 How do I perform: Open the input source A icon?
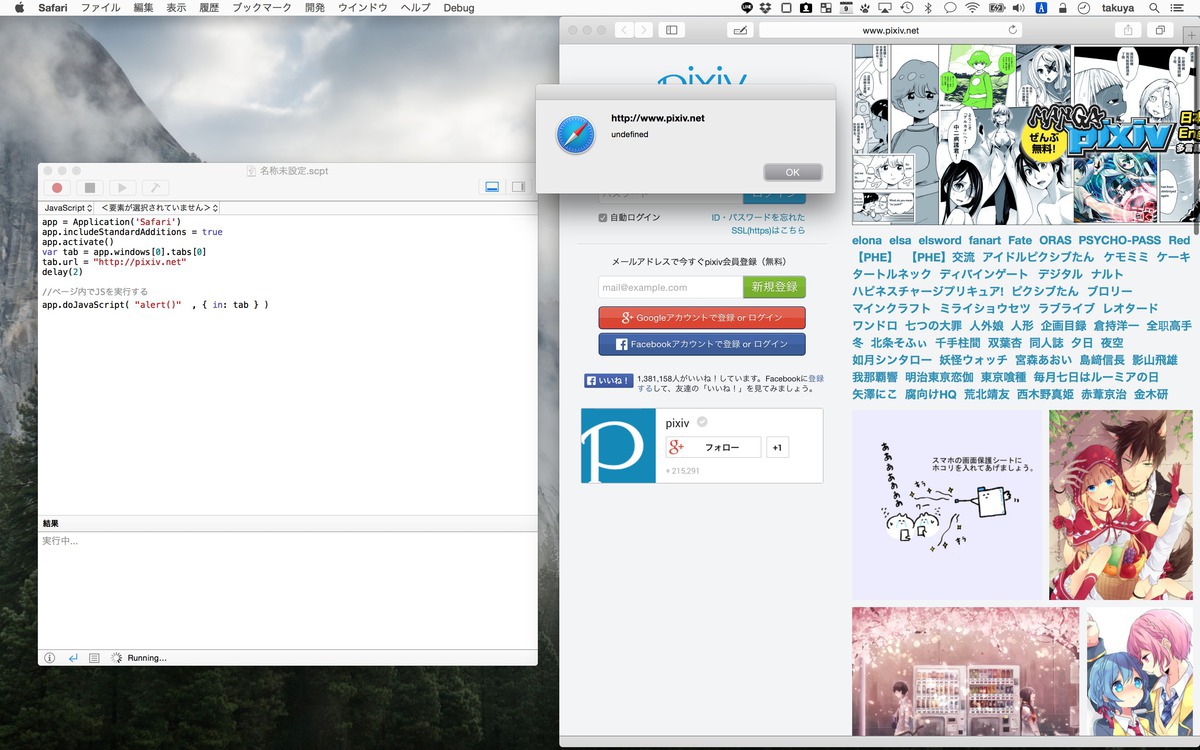[1042, 8]
